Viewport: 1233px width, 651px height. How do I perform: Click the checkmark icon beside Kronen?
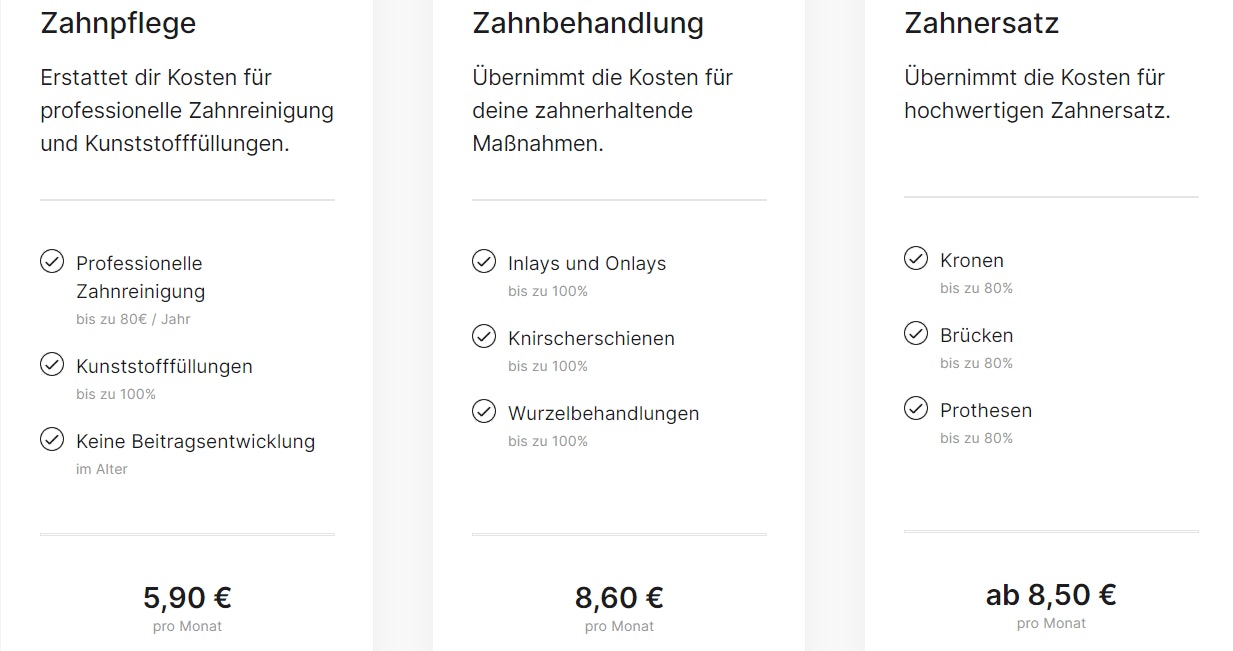coord(916,259)
